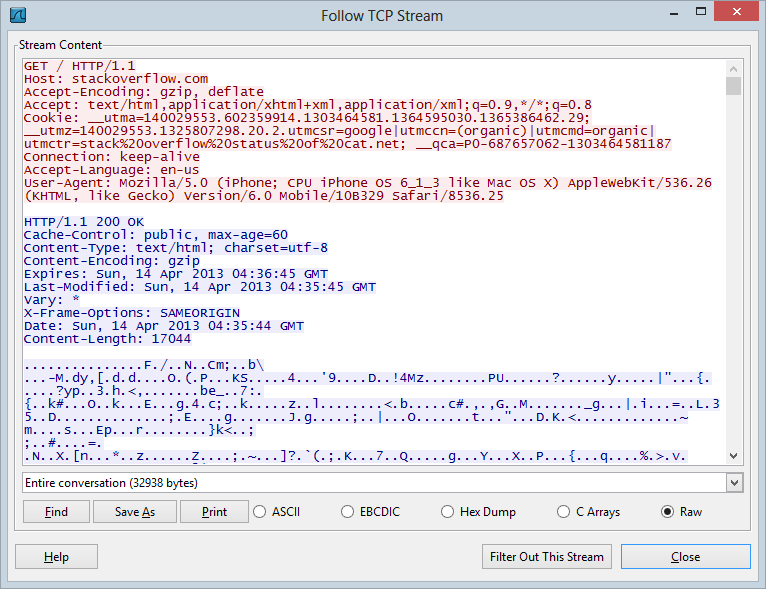Click the 'Content-Length: 17044' line
Image resolution: width=766 pixels, height=589 pixels.
click(x=107, y=339)
